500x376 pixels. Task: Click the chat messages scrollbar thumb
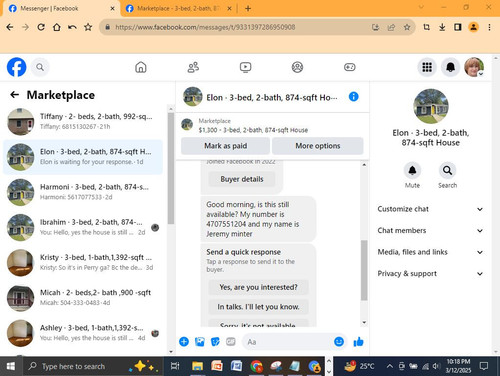[364, 270]
